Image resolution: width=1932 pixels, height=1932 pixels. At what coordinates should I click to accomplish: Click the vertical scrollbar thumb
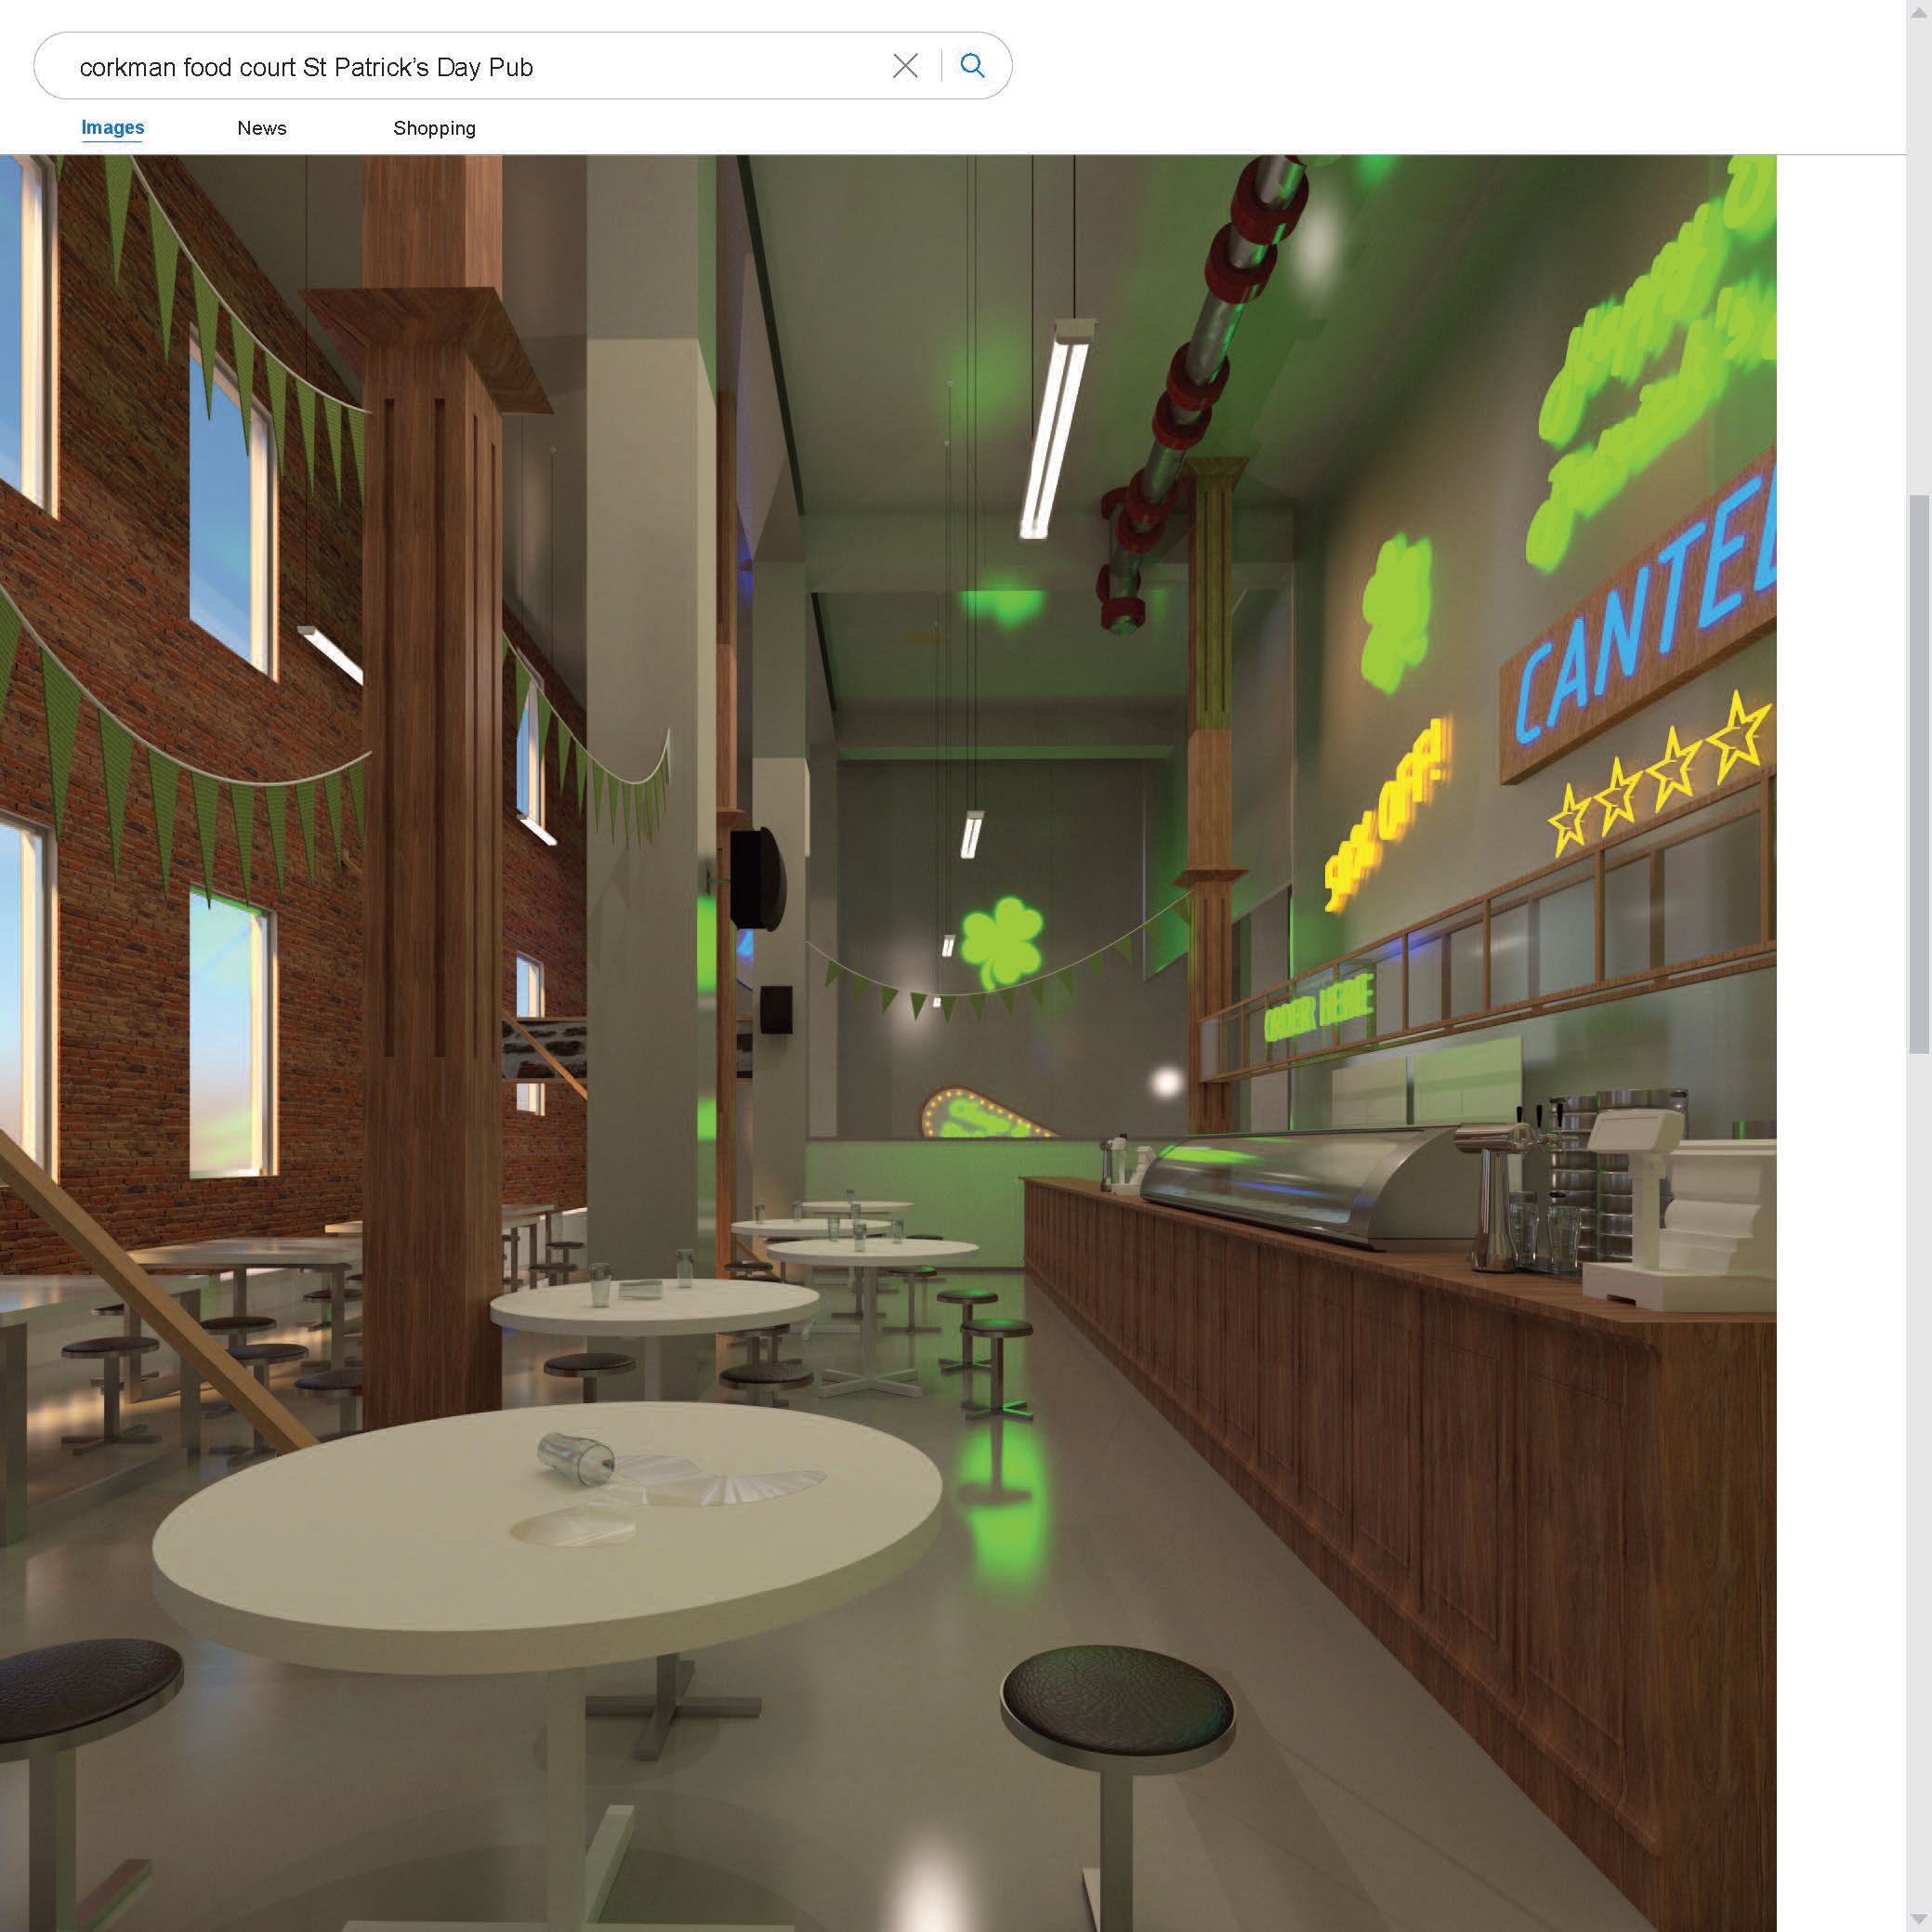coord(1919,775)
